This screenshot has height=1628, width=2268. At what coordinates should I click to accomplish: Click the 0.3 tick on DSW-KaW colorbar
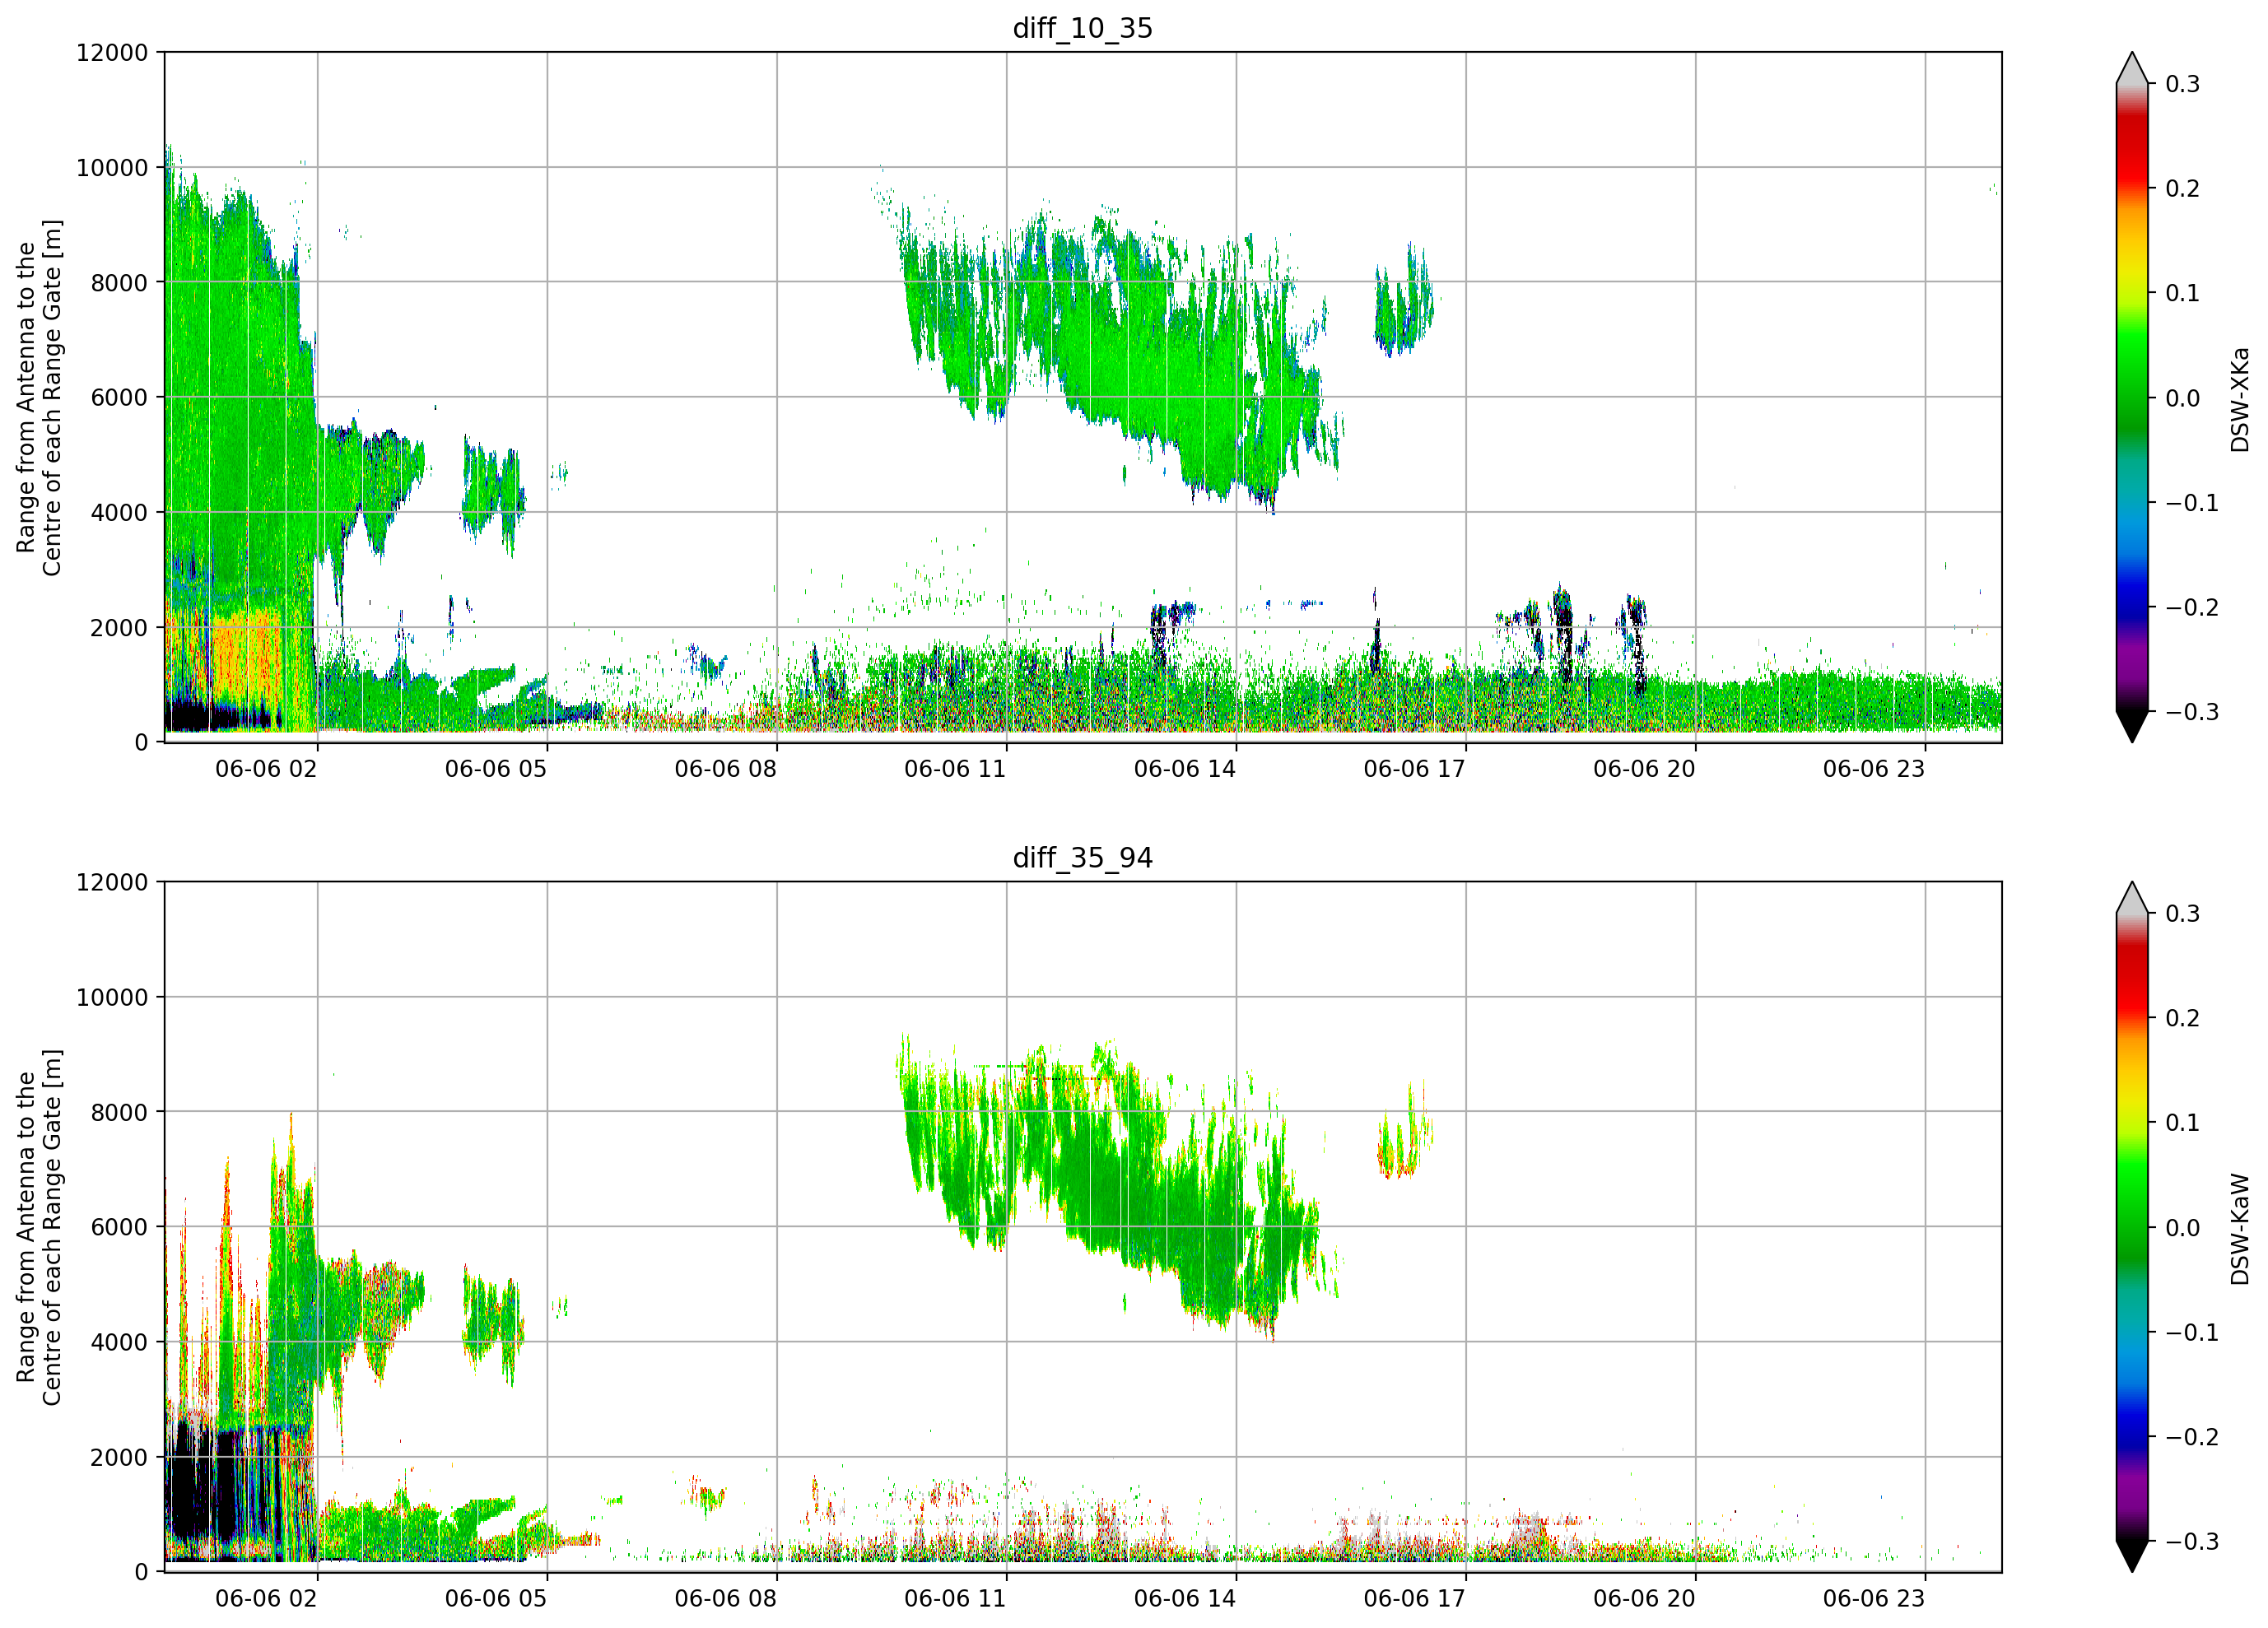(2183, 914)
